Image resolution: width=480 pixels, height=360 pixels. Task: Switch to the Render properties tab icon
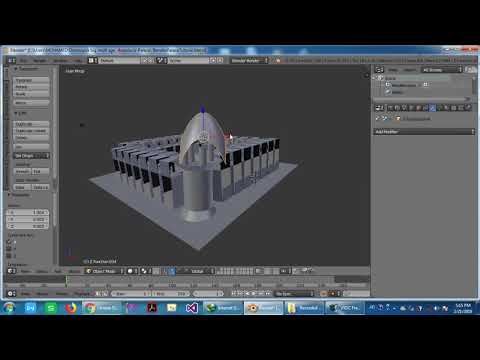coord(390,108)
